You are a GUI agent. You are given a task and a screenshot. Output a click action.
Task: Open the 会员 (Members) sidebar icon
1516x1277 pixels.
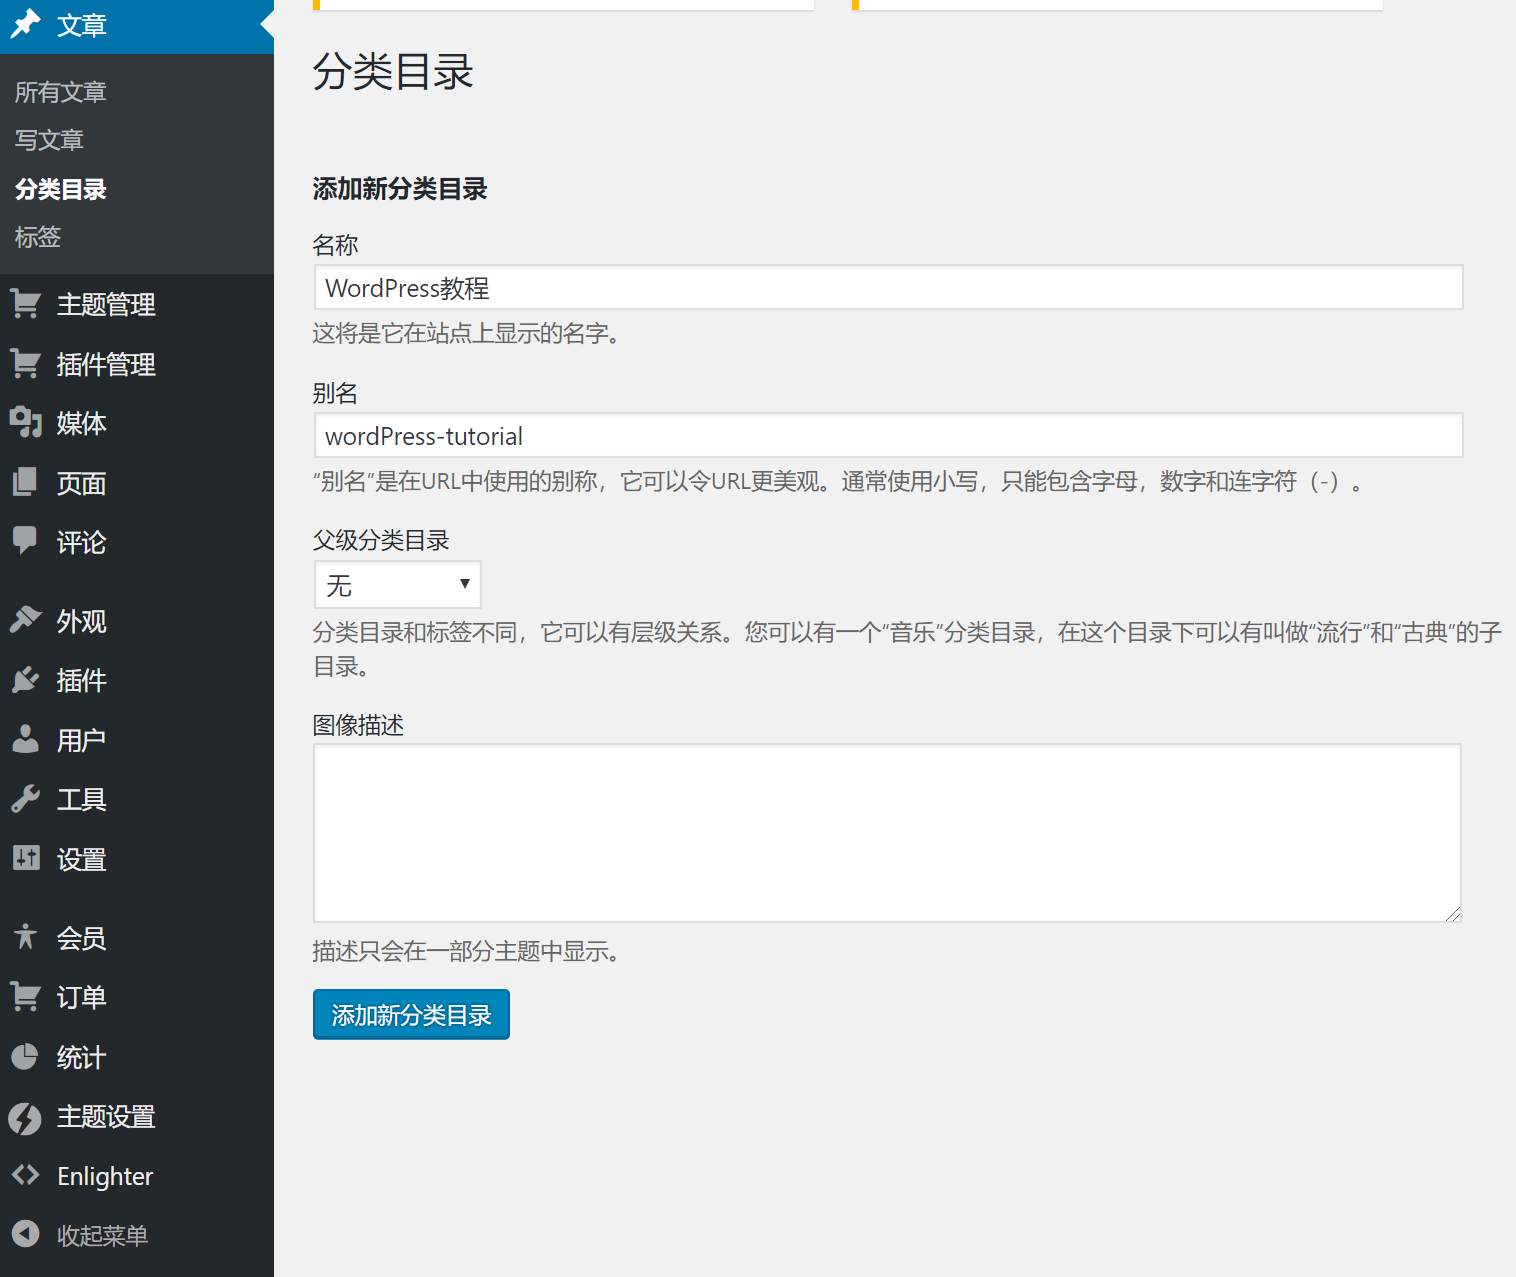[x=26, y=937]
